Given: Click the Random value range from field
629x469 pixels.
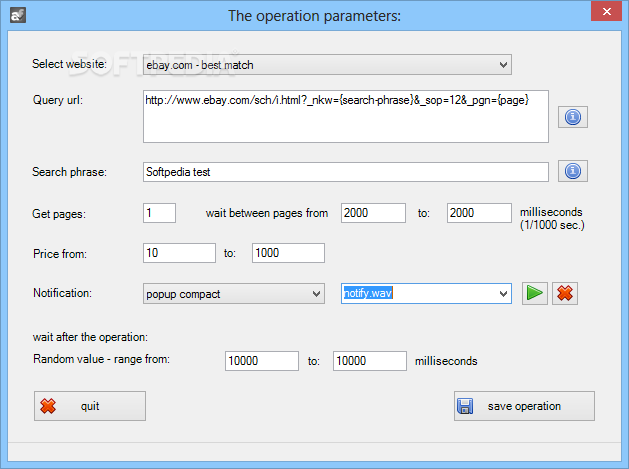Looking at the screenshot, I should click(262, 361).
